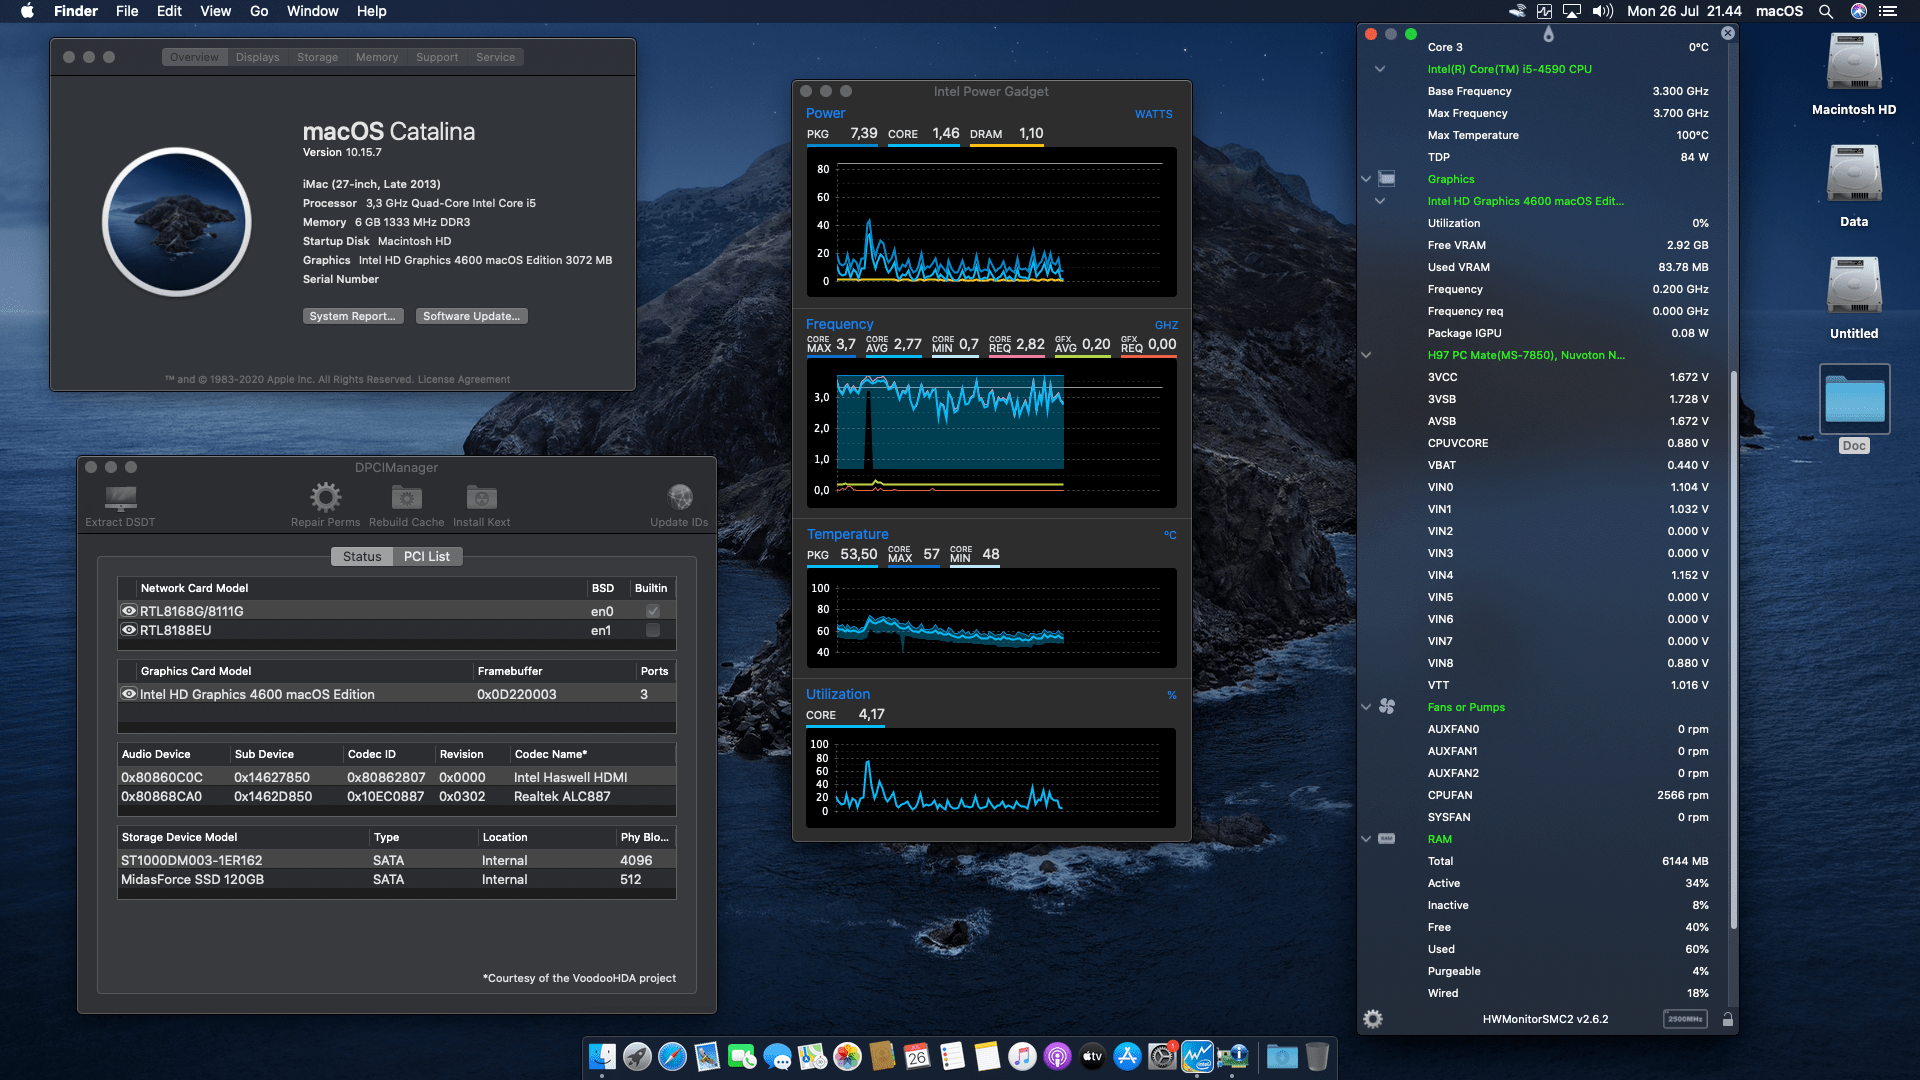This screenshot has width=1920, height=1080.
Task: Toggle the 2500MHz button in HWMonitor footer
Action: click(x=1685, y=1019)
